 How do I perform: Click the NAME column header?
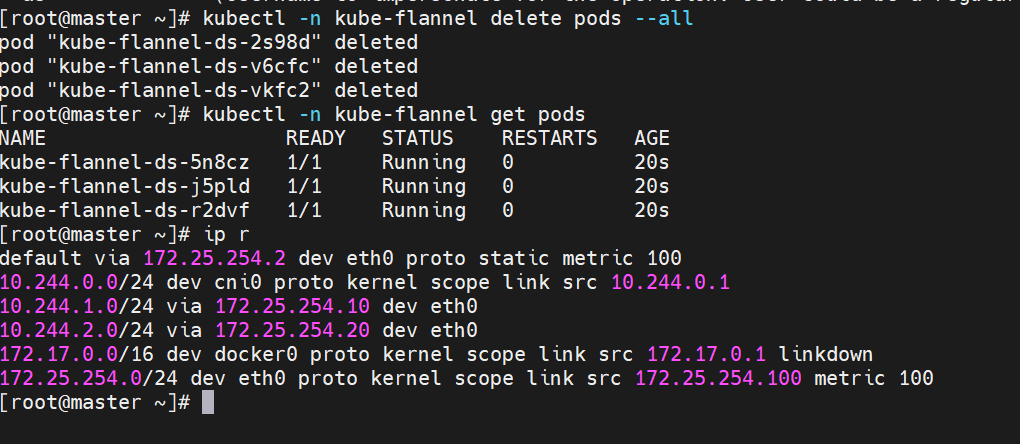(23, 138)
